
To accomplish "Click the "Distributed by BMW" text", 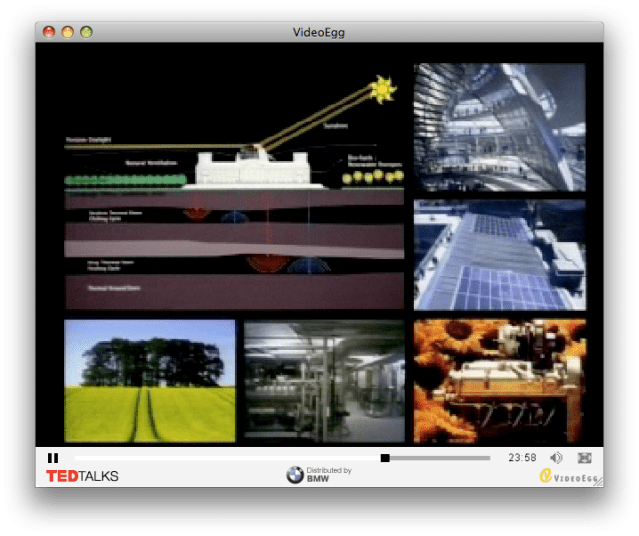I will 329,474.
